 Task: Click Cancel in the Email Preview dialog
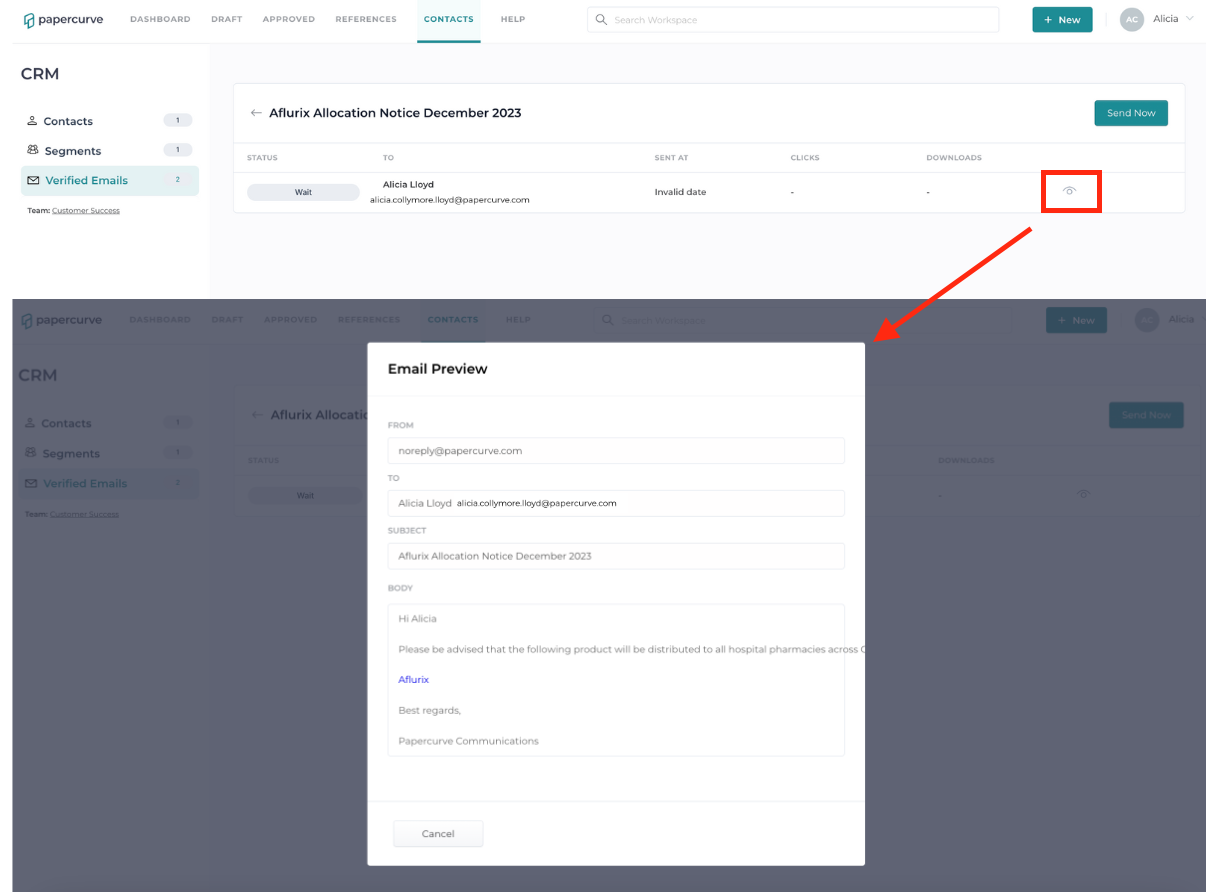(438, 834)
